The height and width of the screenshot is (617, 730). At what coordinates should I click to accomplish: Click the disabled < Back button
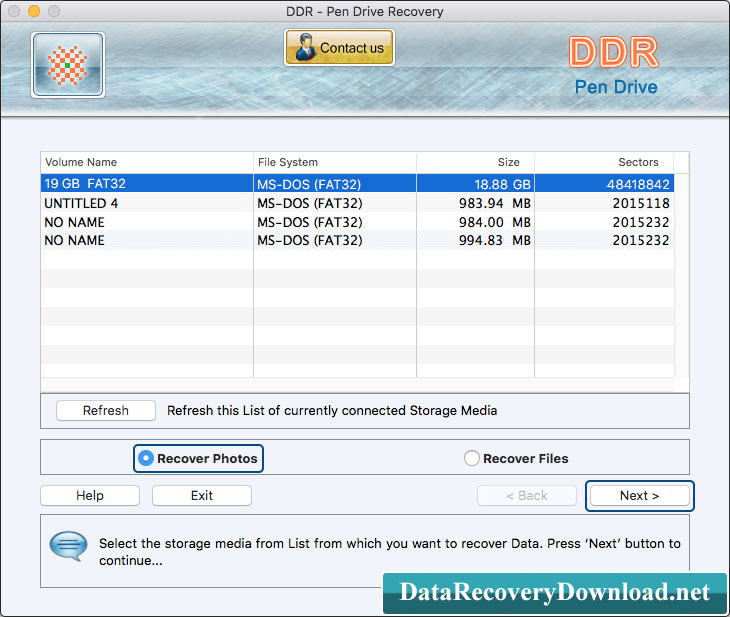click(527, 495)
